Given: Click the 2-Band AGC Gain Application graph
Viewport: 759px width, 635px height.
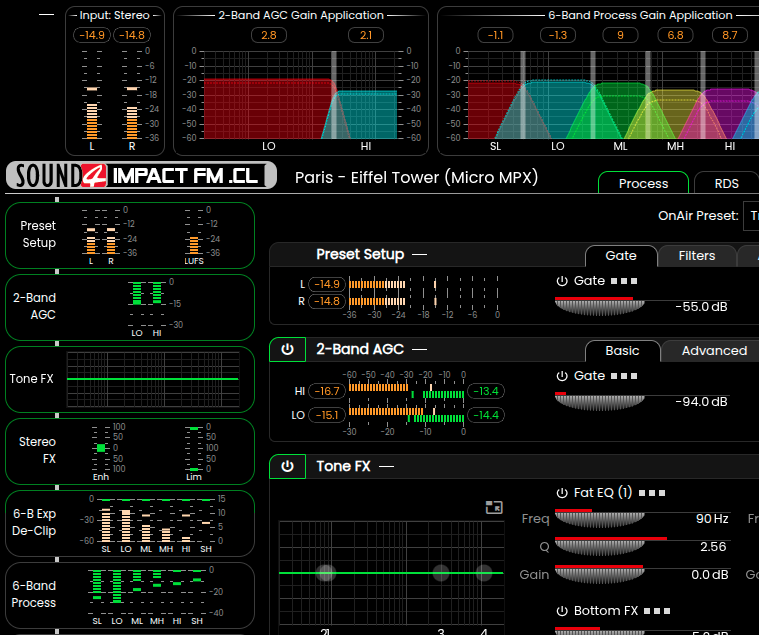Looking at the screenshot, I should coord(300,95).
